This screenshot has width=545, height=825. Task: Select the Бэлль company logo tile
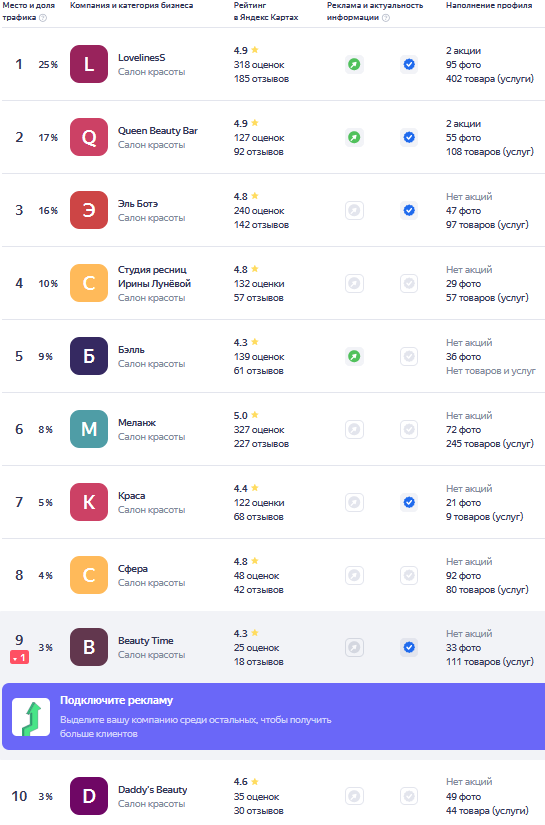point(89,356)
